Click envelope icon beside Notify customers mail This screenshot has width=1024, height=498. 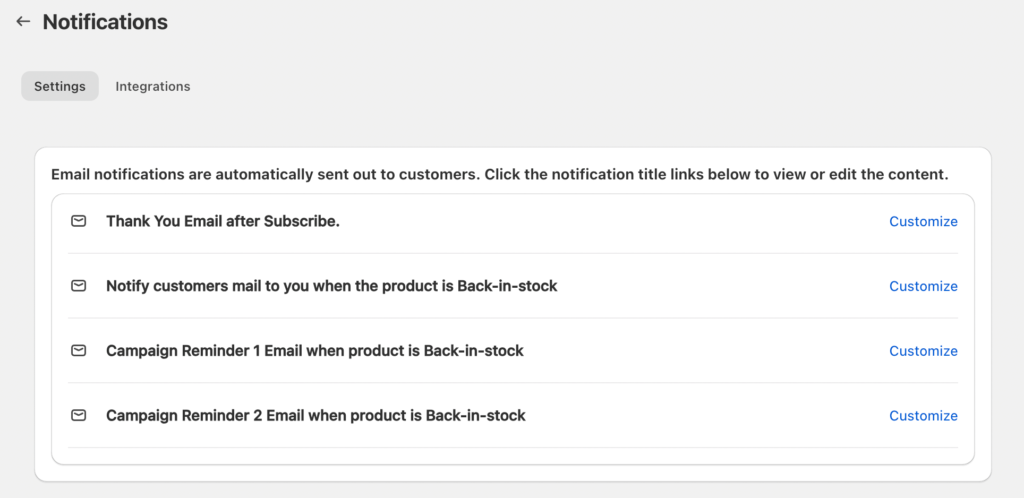(78, 286)
